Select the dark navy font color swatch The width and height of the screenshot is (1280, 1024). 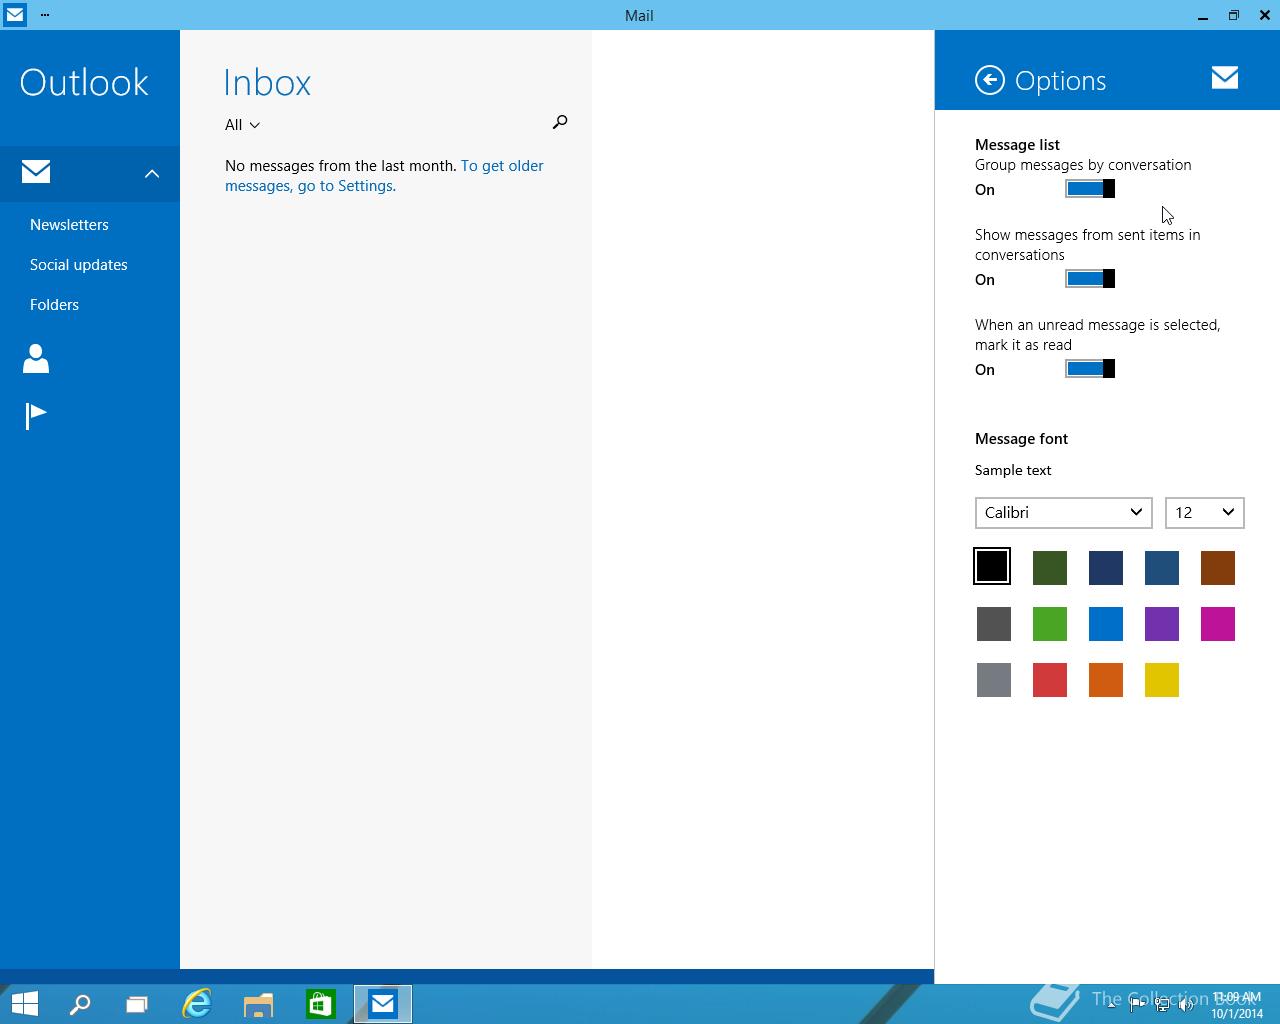coord(1106,568)
